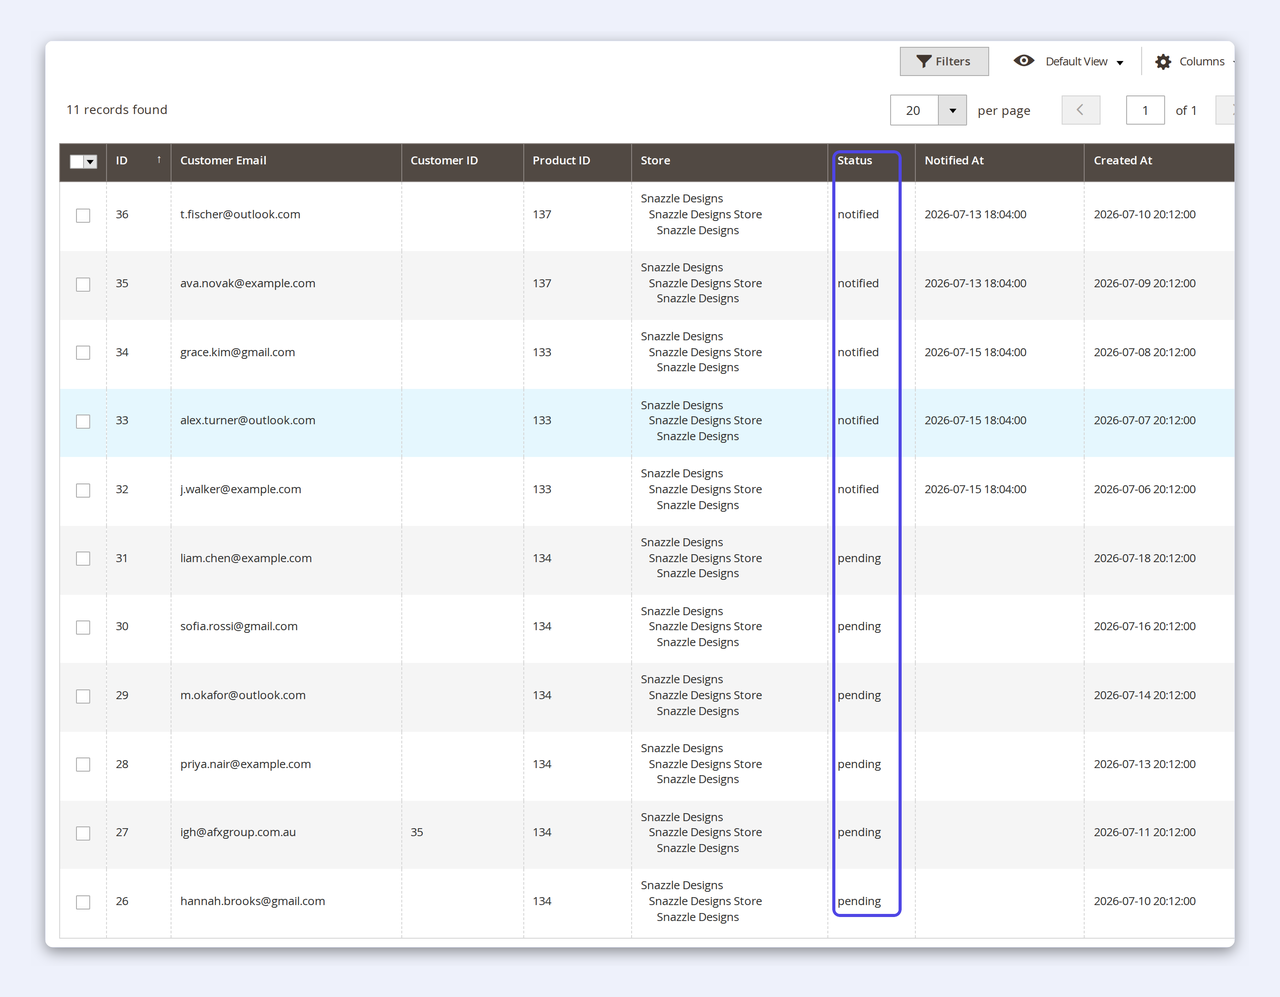The image size is (1280, 997).
Task: Open the select-all mass action dropdown
Action: 90,162
